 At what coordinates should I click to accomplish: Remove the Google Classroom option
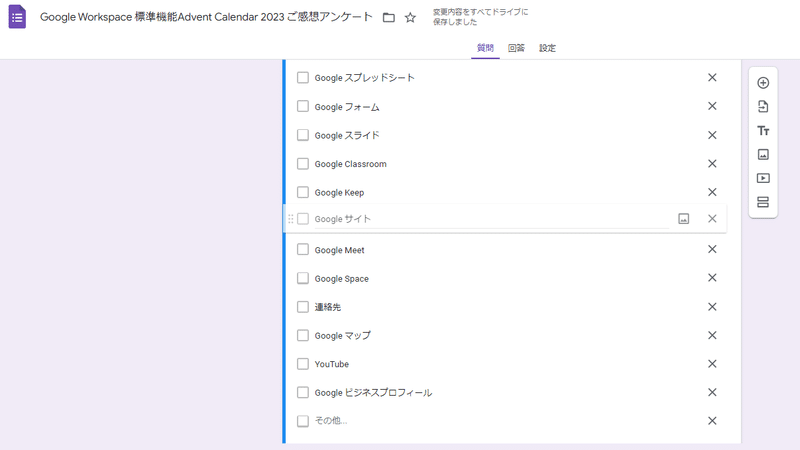click(712, 164)
